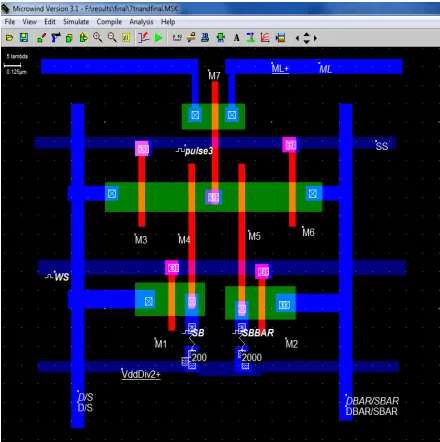Run simulation with green play icon
The width and height of the screenshot is (440, 442).
point(159,38)
